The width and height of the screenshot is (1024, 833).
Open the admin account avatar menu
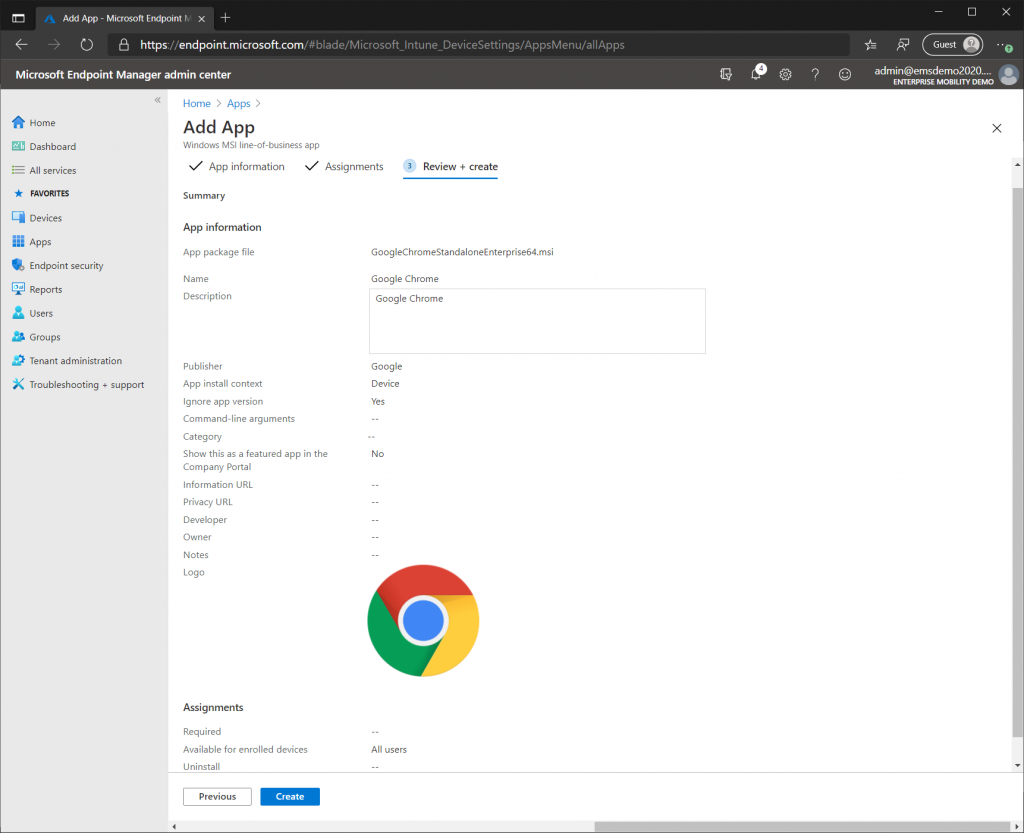point(1008,74)
